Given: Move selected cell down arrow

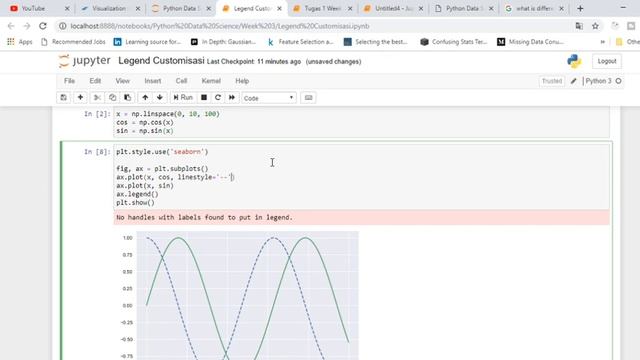Looking at the screenshot, I should point(160,98).
